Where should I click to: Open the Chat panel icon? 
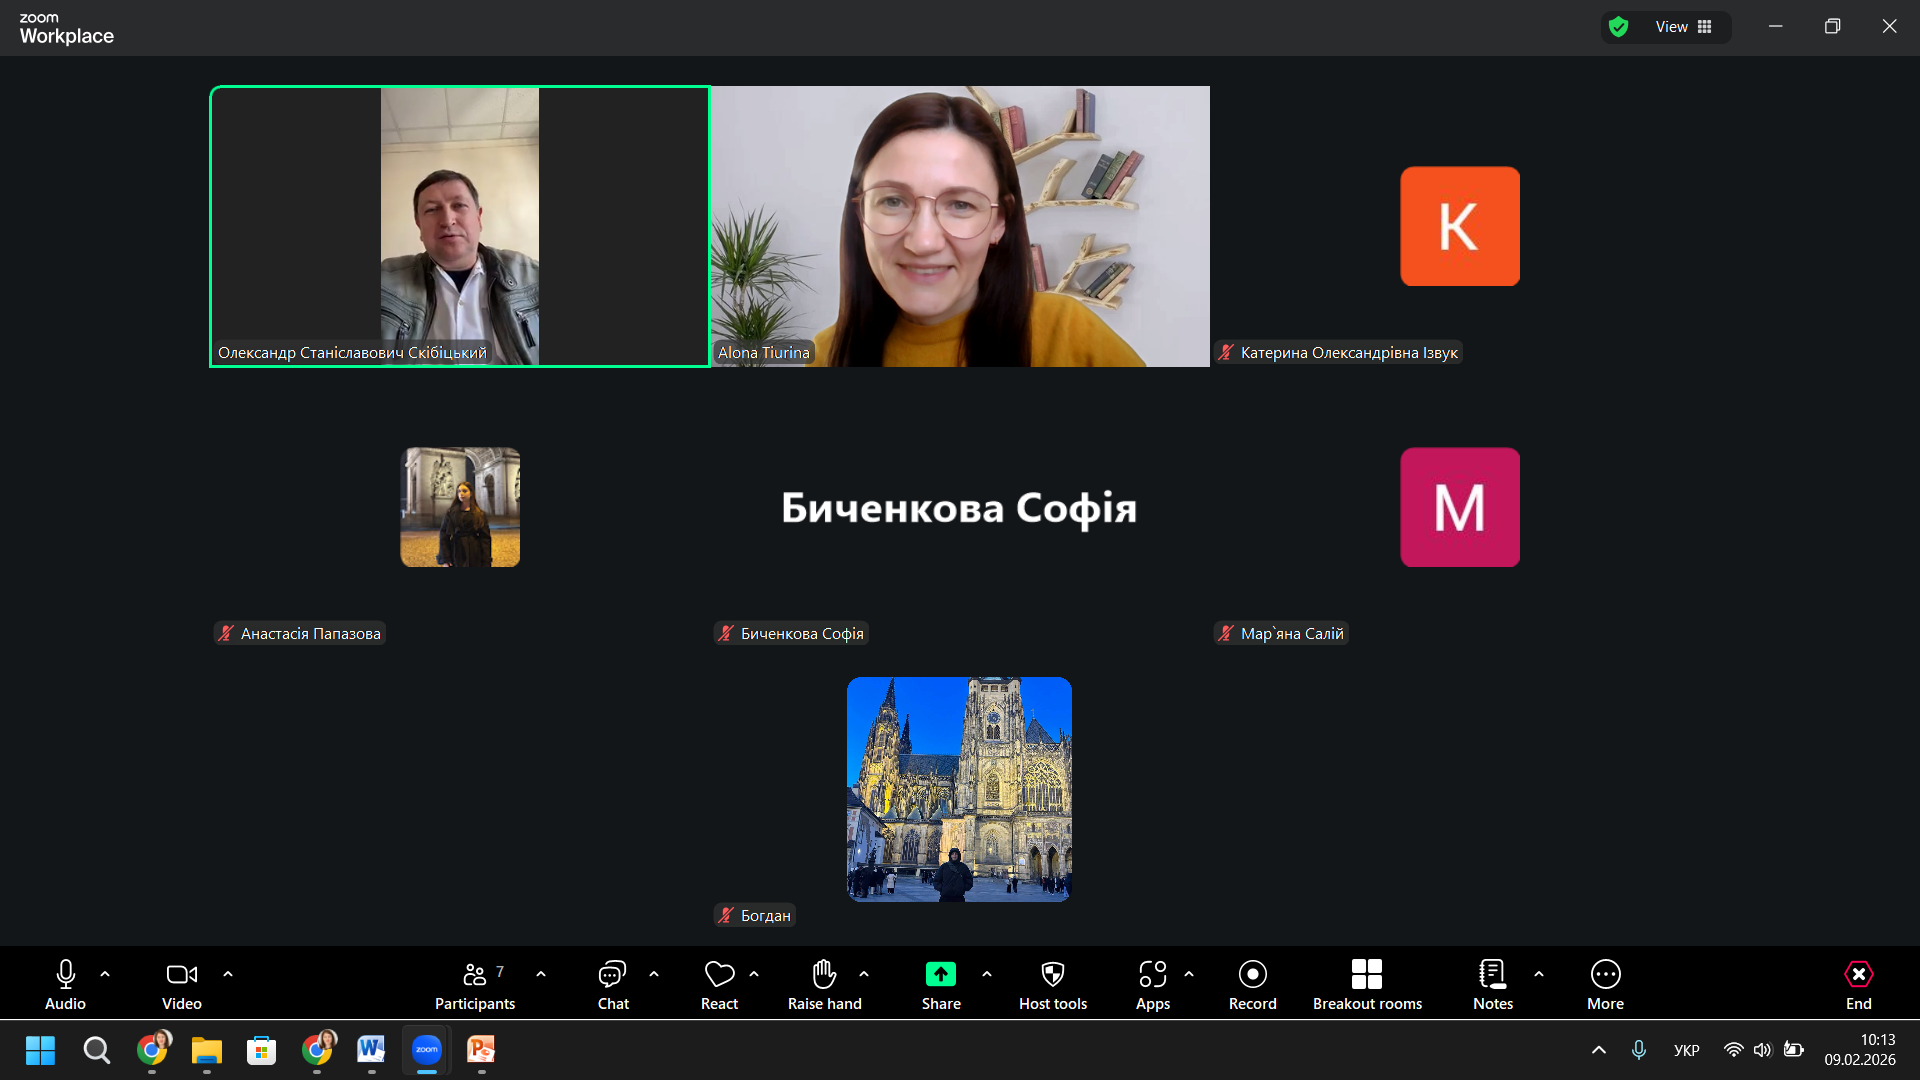[612, 974]
